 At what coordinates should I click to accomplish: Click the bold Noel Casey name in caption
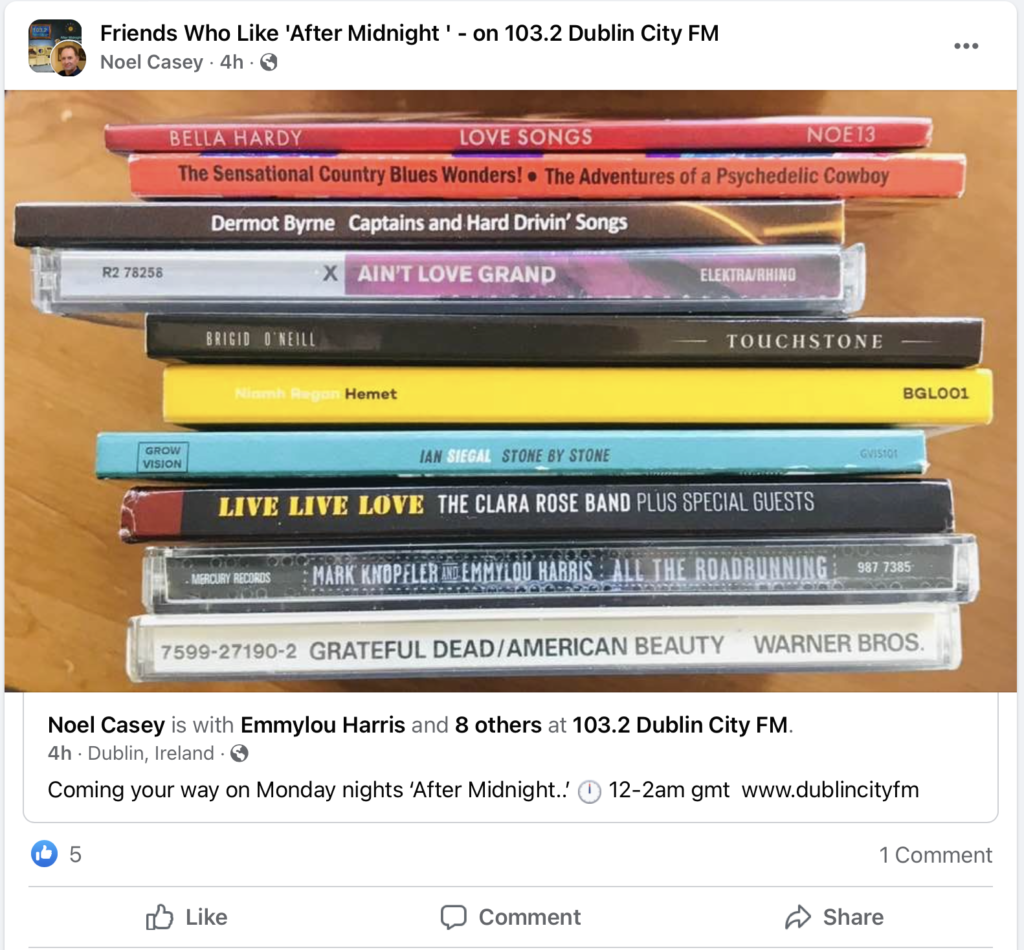pos(106,725)
